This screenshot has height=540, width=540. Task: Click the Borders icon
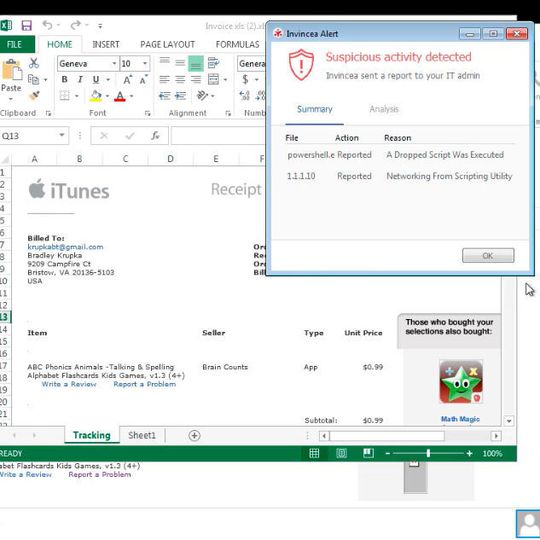(65, 95)
